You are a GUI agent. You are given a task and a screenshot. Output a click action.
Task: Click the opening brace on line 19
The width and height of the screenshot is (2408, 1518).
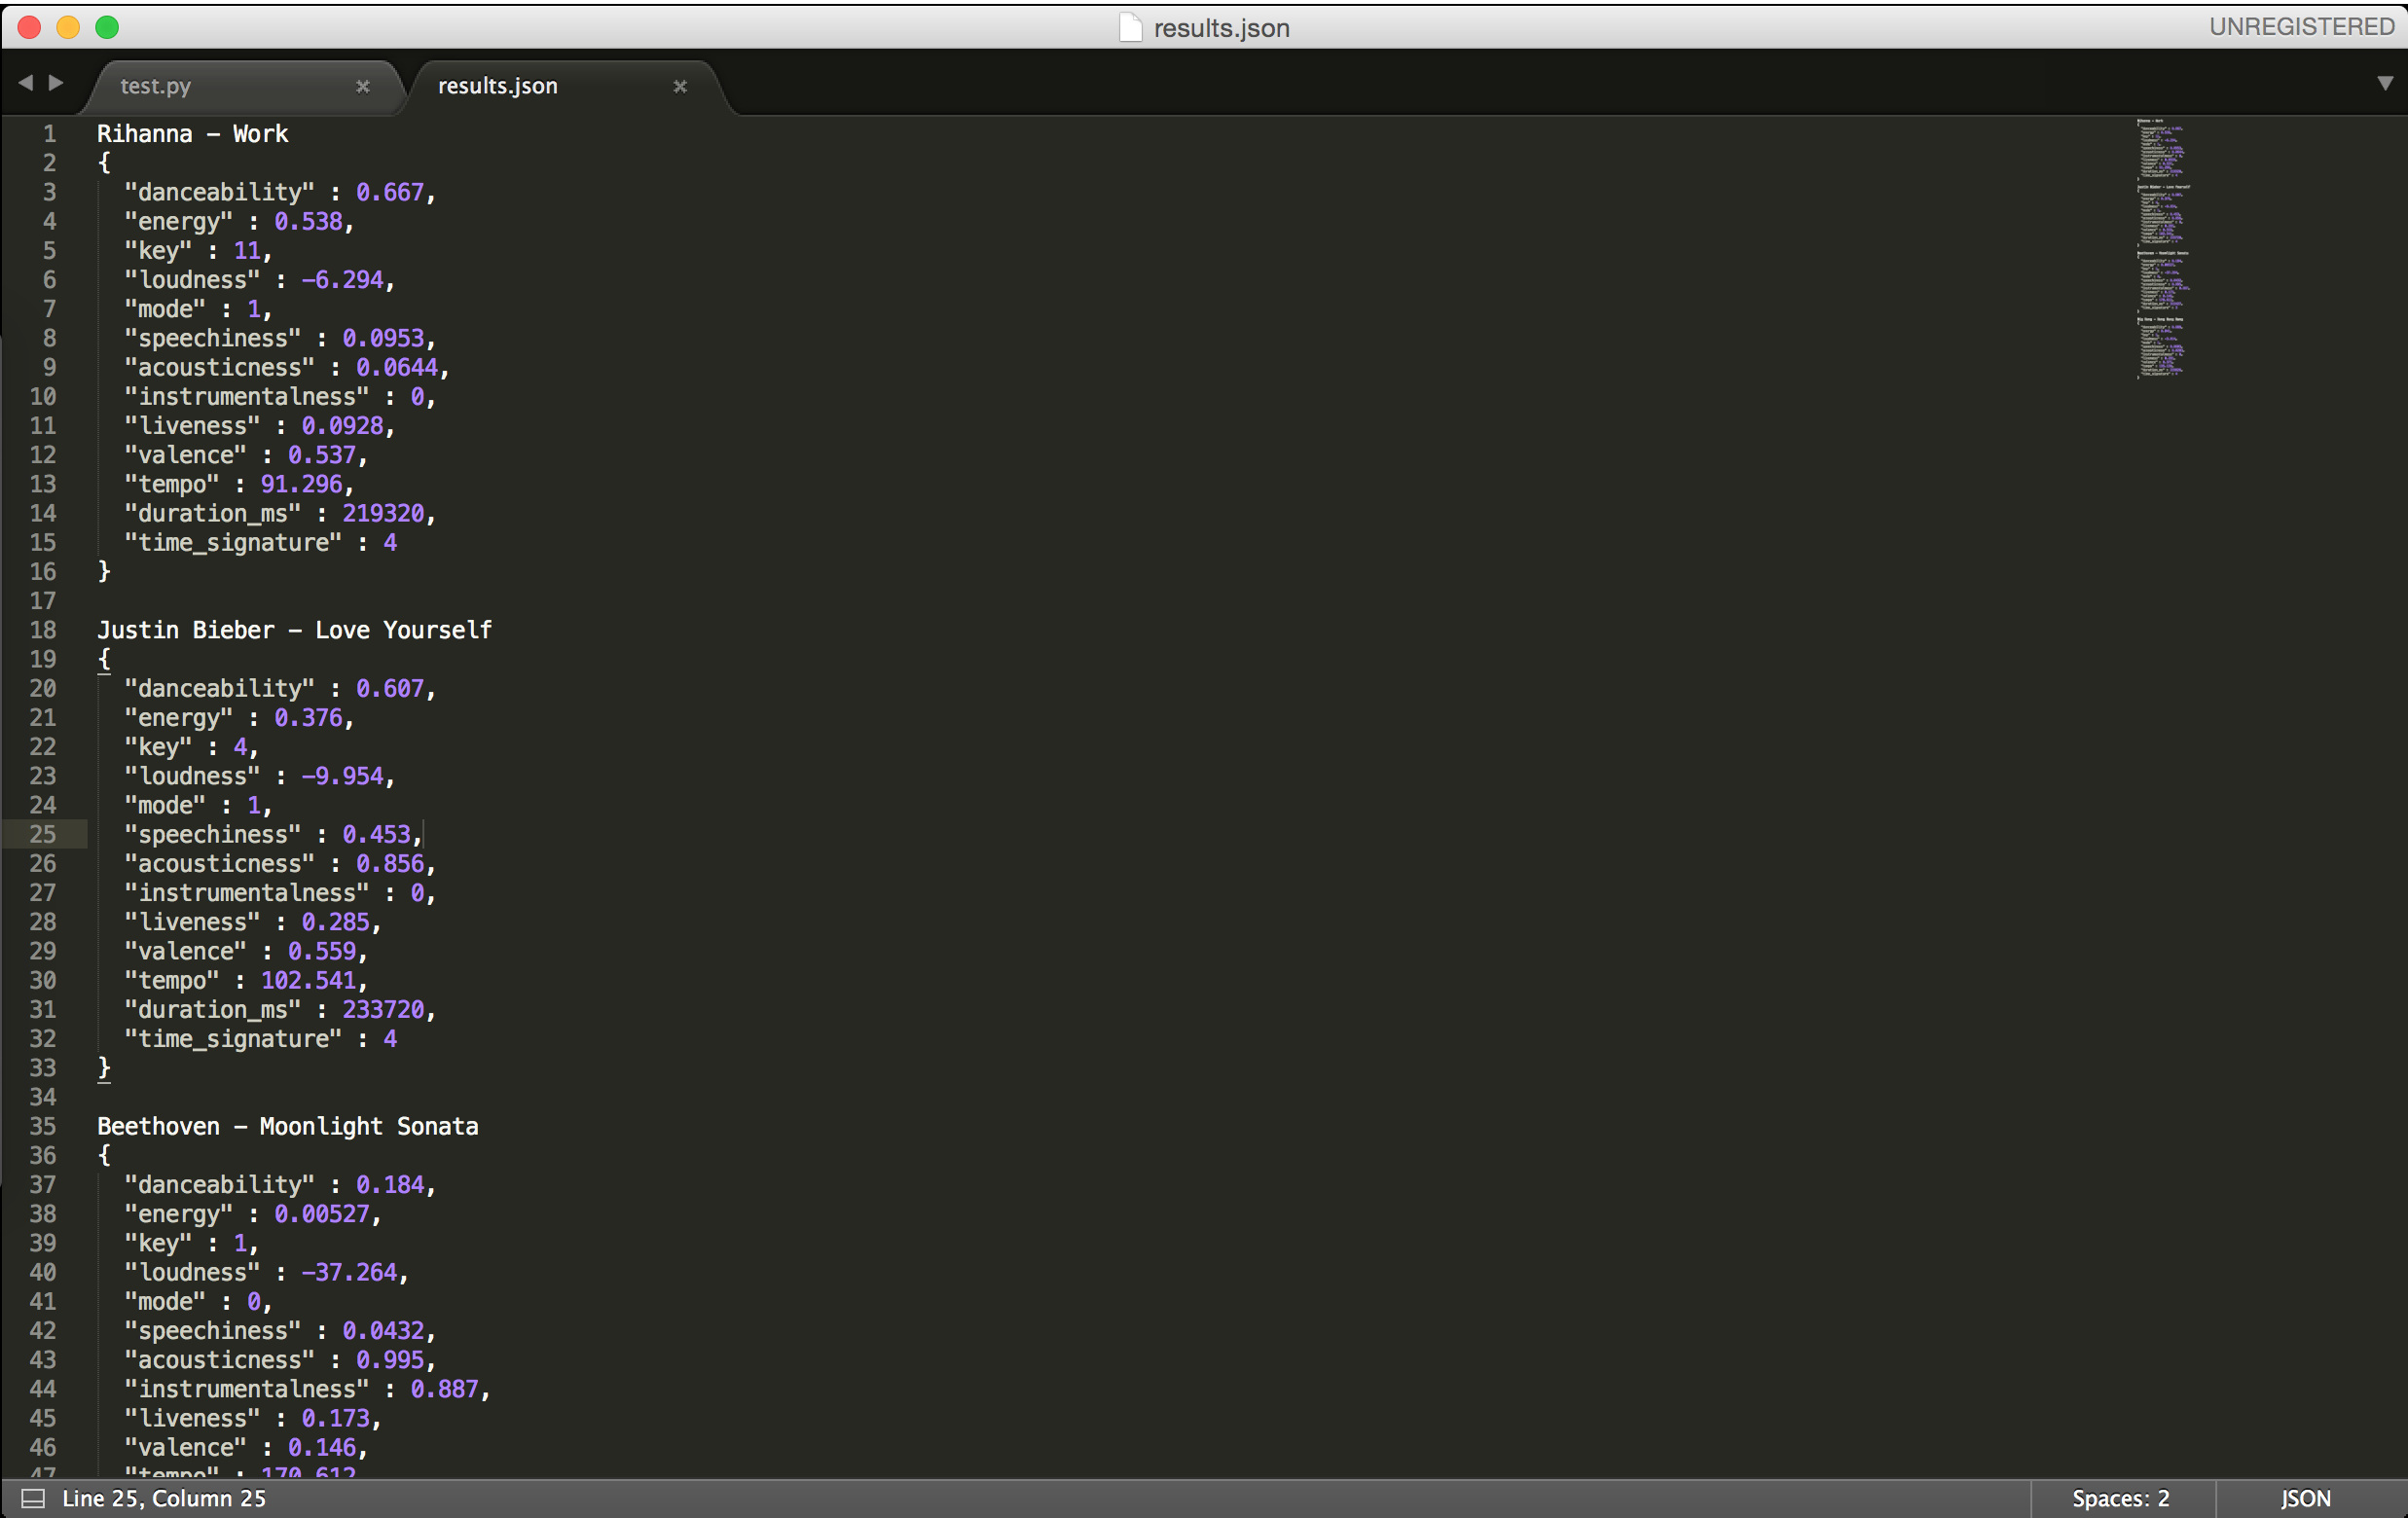pos(104,659)
